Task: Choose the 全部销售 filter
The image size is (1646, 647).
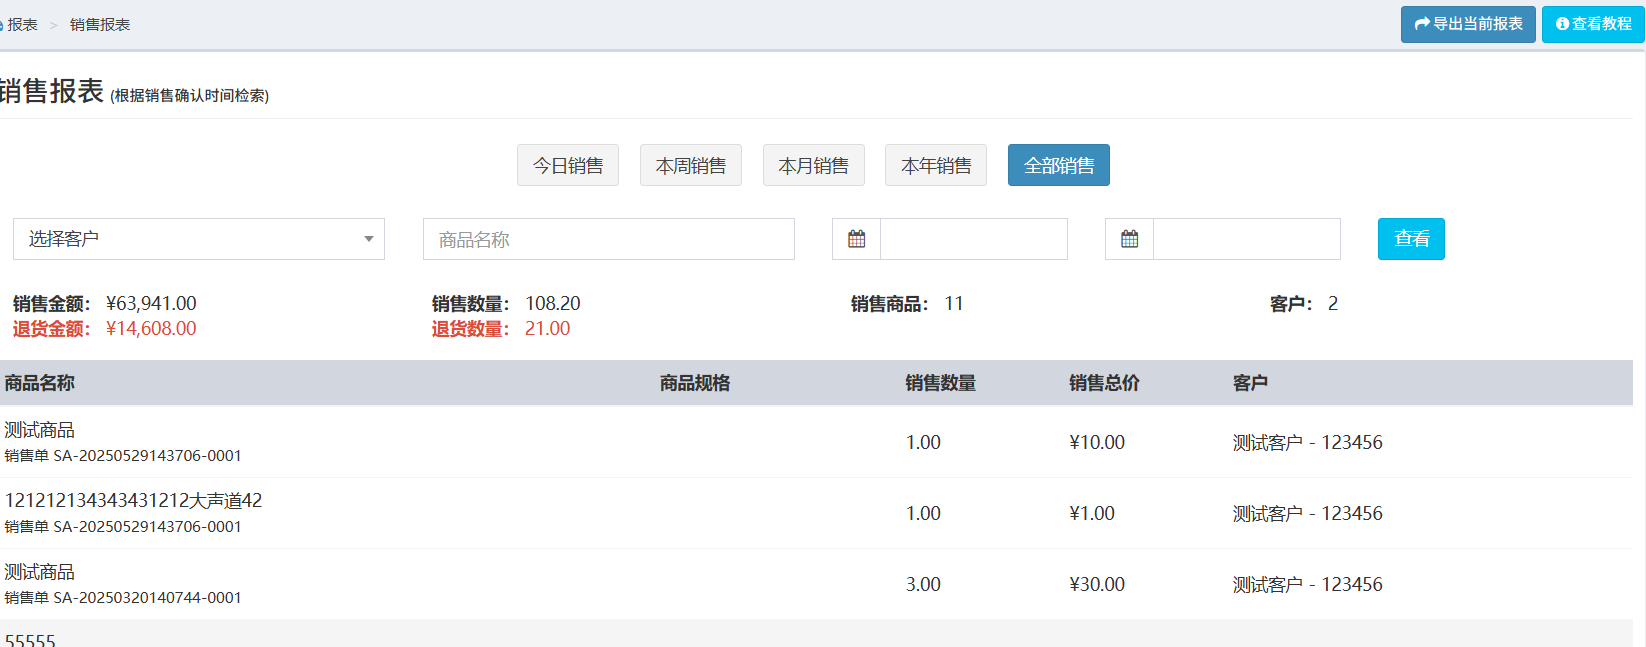Action: click(1058, 166)
